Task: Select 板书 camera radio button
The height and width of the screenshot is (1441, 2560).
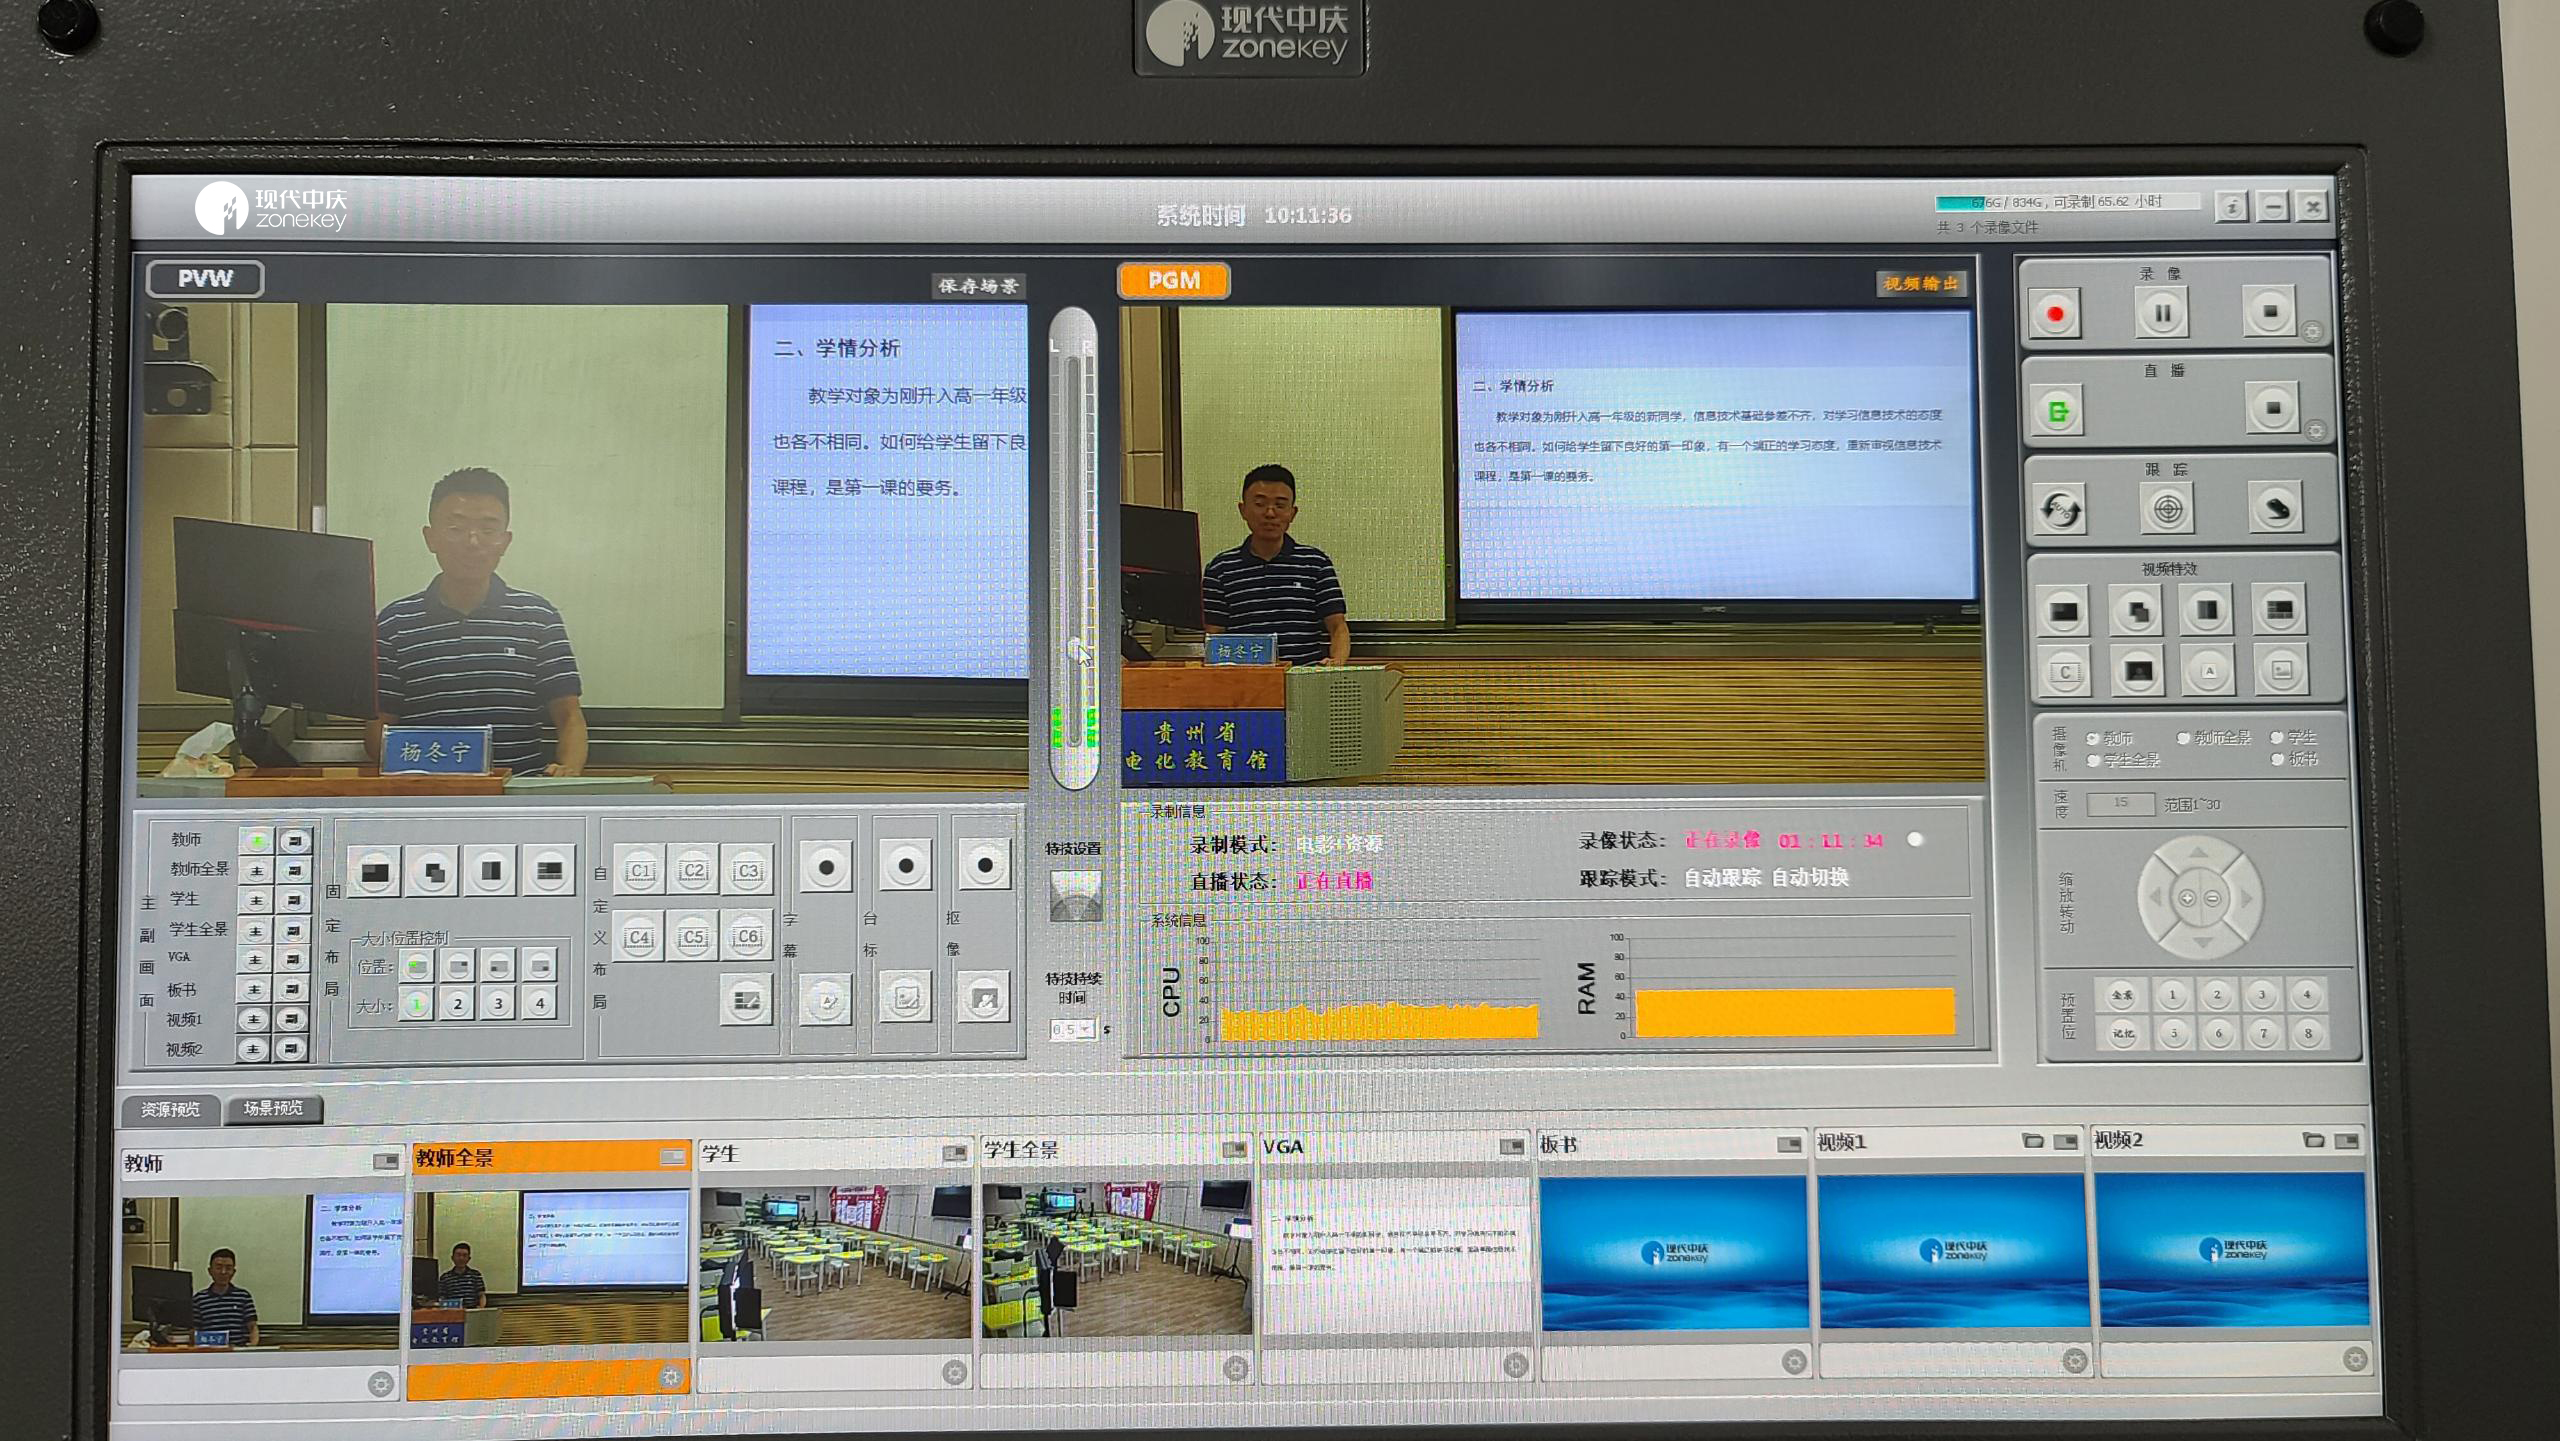Action: 2278,759
